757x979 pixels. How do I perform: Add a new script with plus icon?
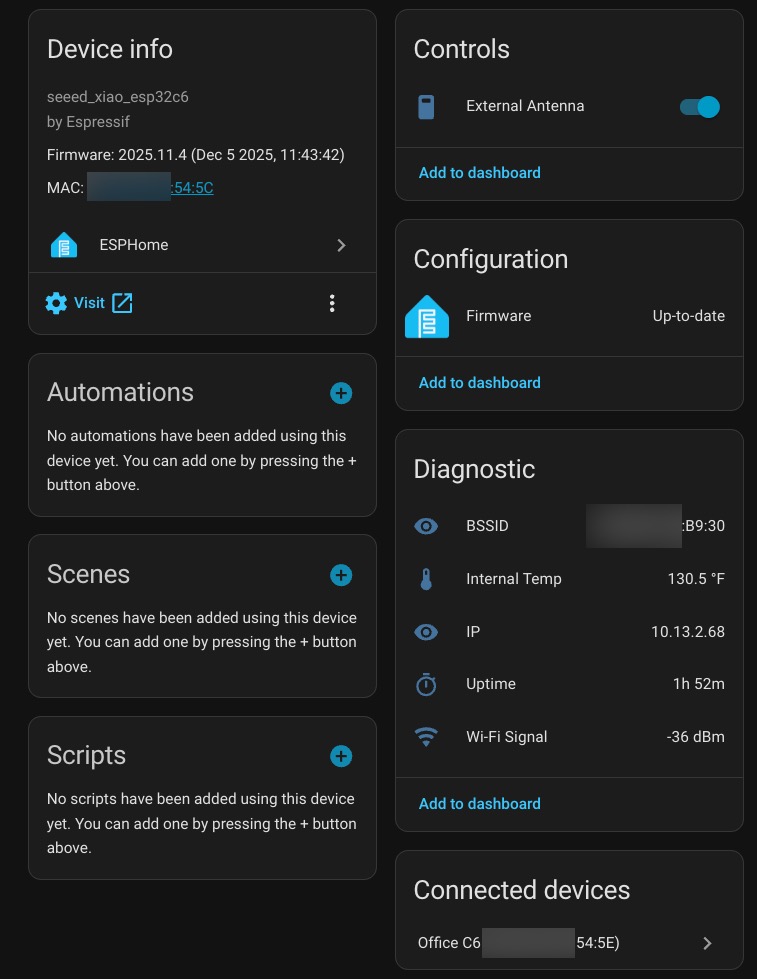coord(341,756)
